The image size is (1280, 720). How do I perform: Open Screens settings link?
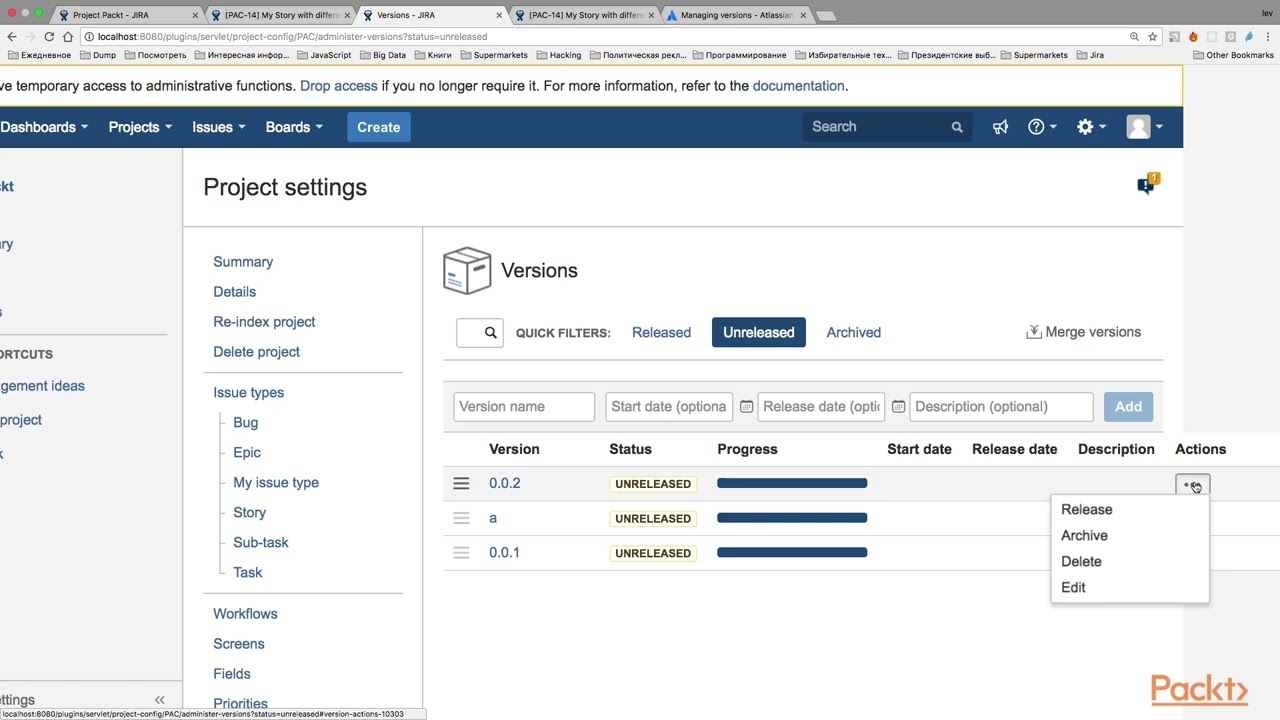coord(239,644)
